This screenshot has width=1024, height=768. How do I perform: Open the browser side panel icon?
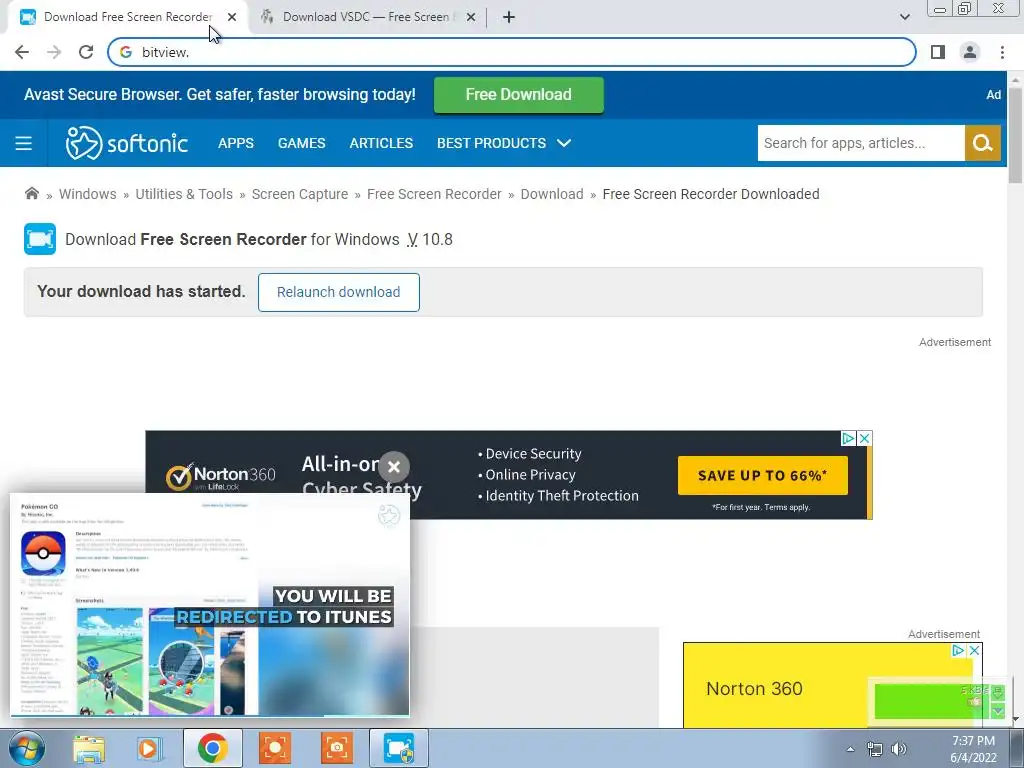click(x=938, y=52)
